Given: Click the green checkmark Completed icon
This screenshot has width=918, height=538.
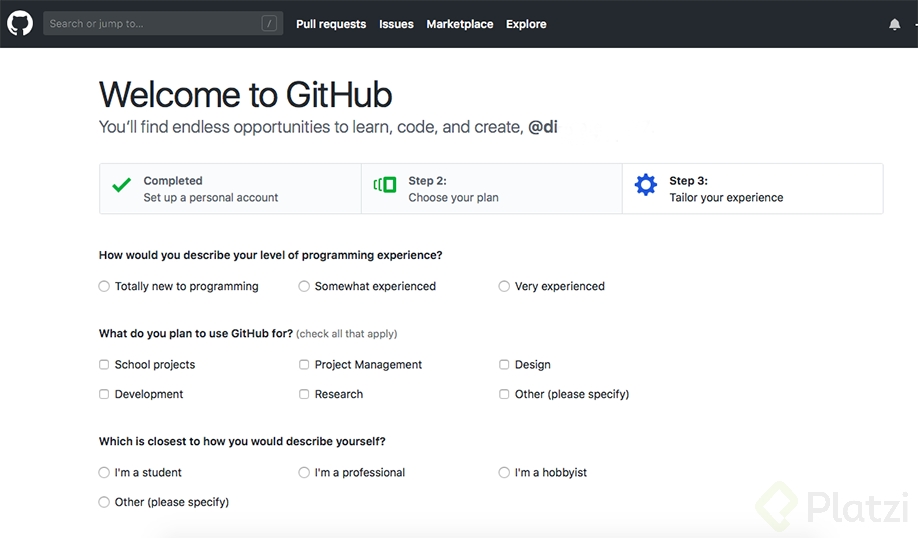Looking at the screenshot, I should pos(122,185).
